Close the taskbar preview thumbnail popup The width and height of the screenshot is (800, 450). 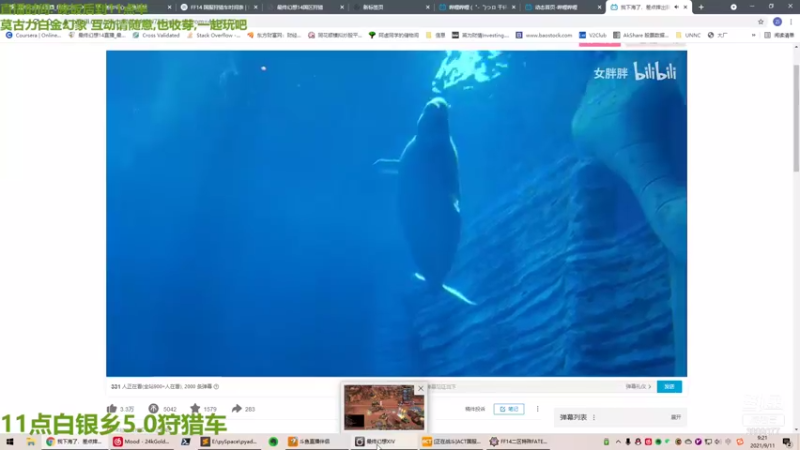coord(420,388)
